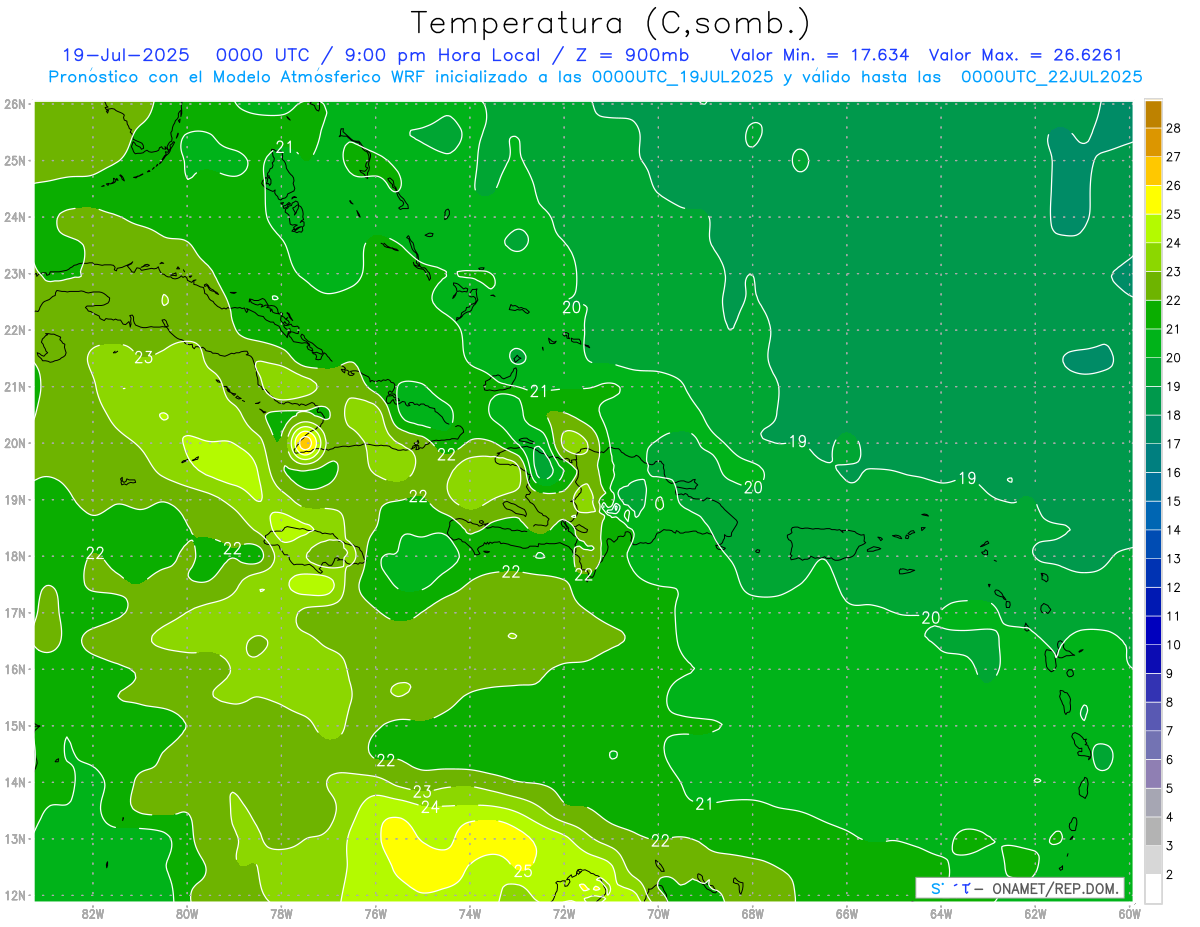Image resolution: width=1200 pixels, height=927 pixels.
Task: Click the "24N" latitude axis label
Action: [x=15, y=217]
